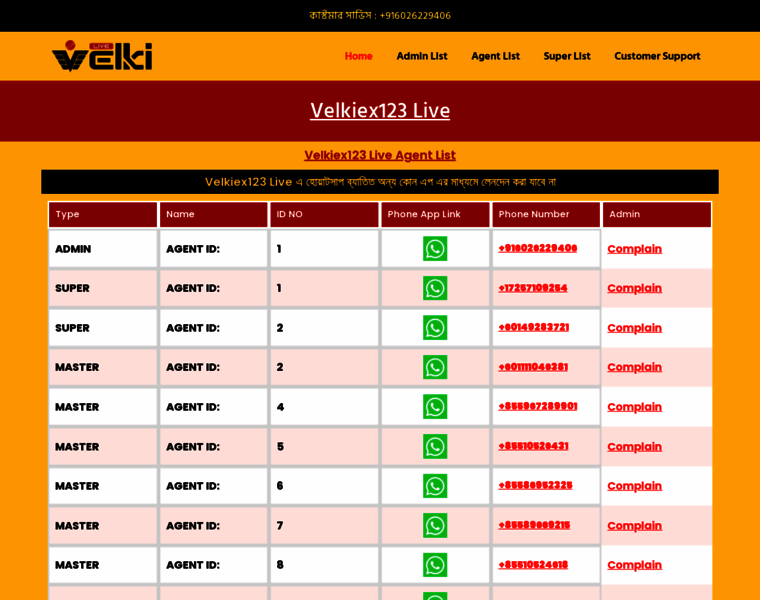Open WhatsApp icon for SUPER agent ID 2
The image size is (760, 600).
(x=435, y=328)
